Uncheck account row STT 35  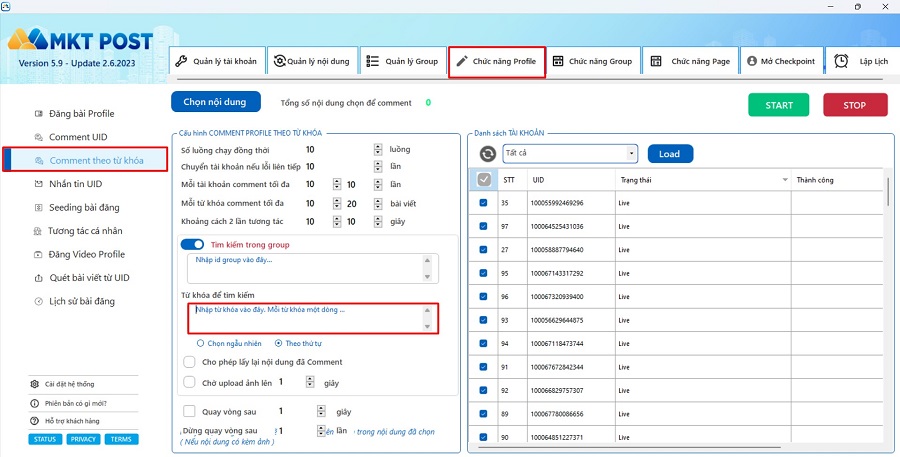tap(483, 203)
